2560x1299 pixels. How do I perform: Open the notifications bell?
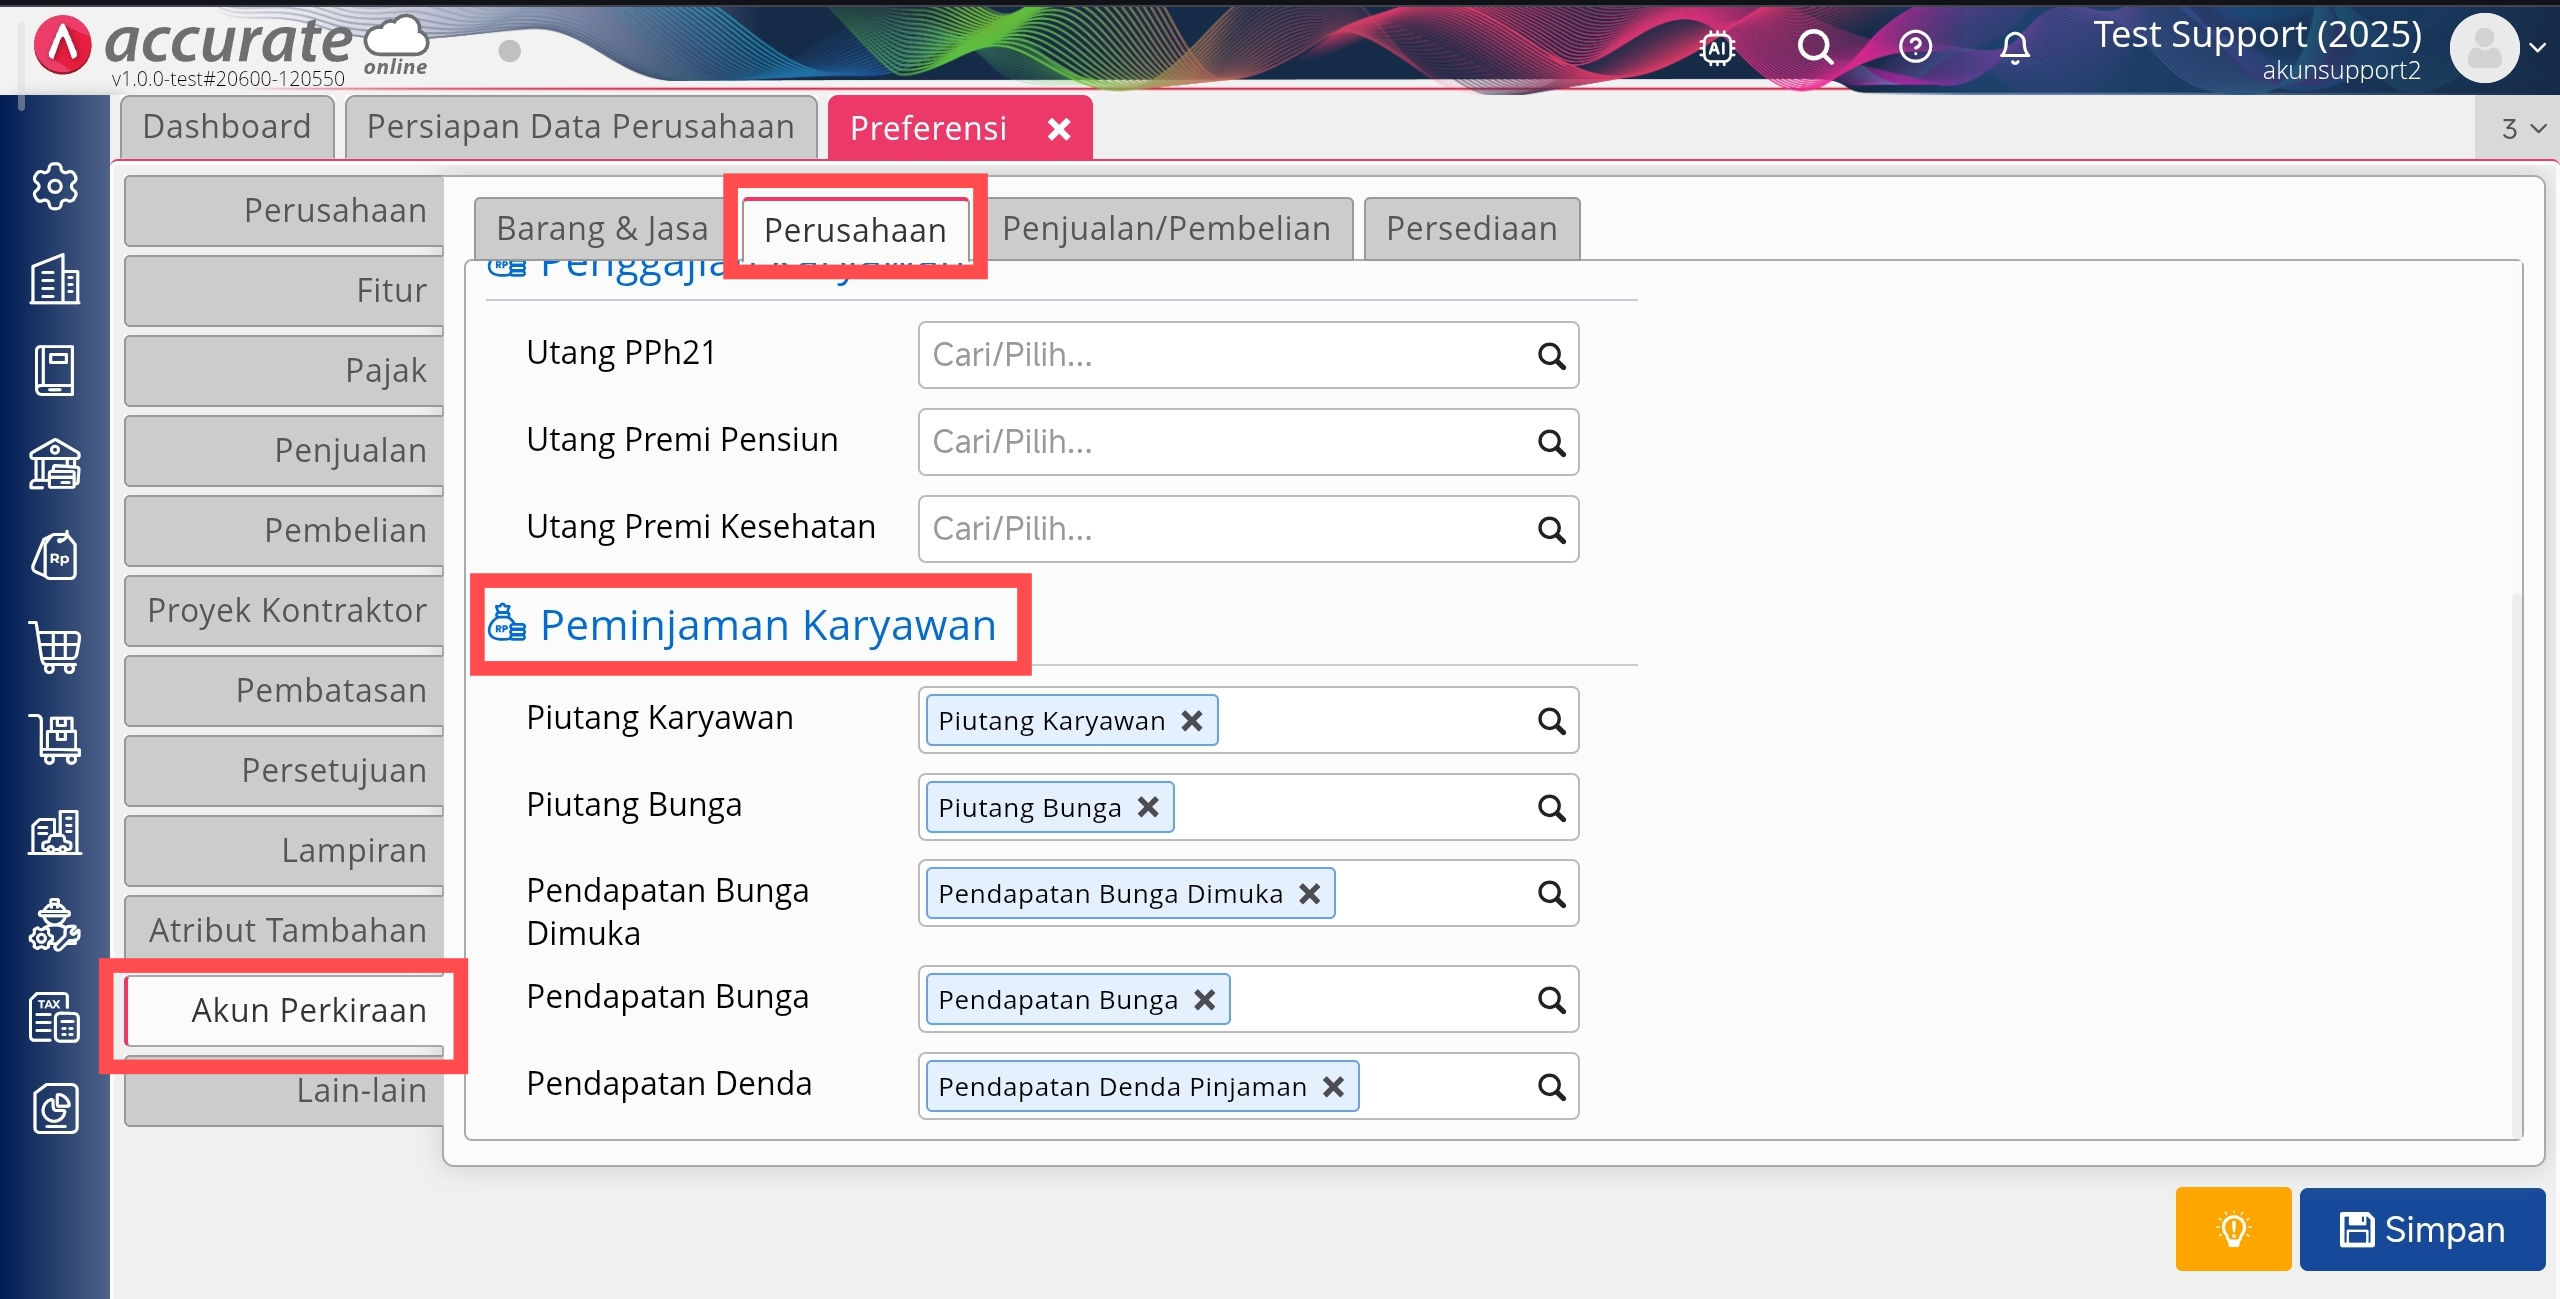[2014, 47]
